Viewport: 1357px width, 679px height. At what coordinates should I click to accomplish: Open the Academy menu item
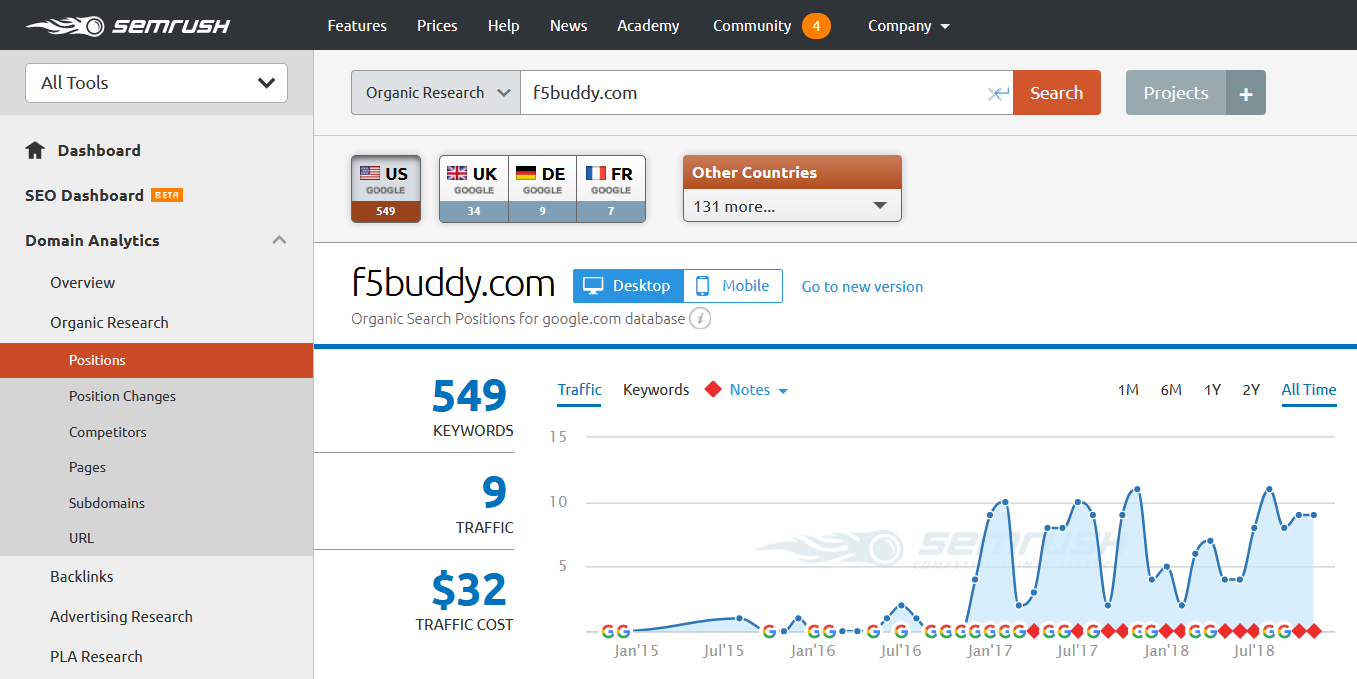(x=648, y=26)
